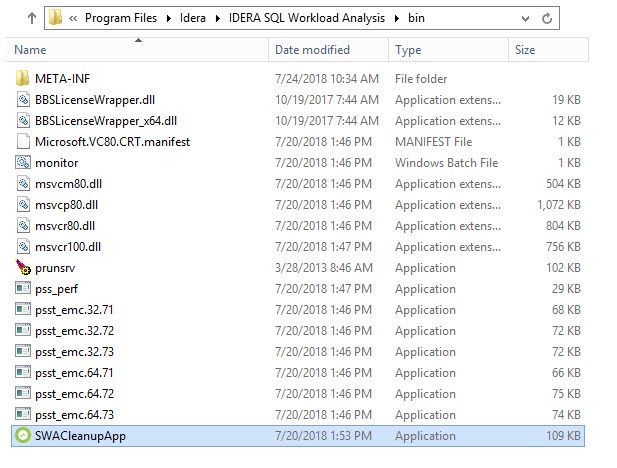Click psst_emc.64.71 file name

pyautogui.click(x=74, y=373)
